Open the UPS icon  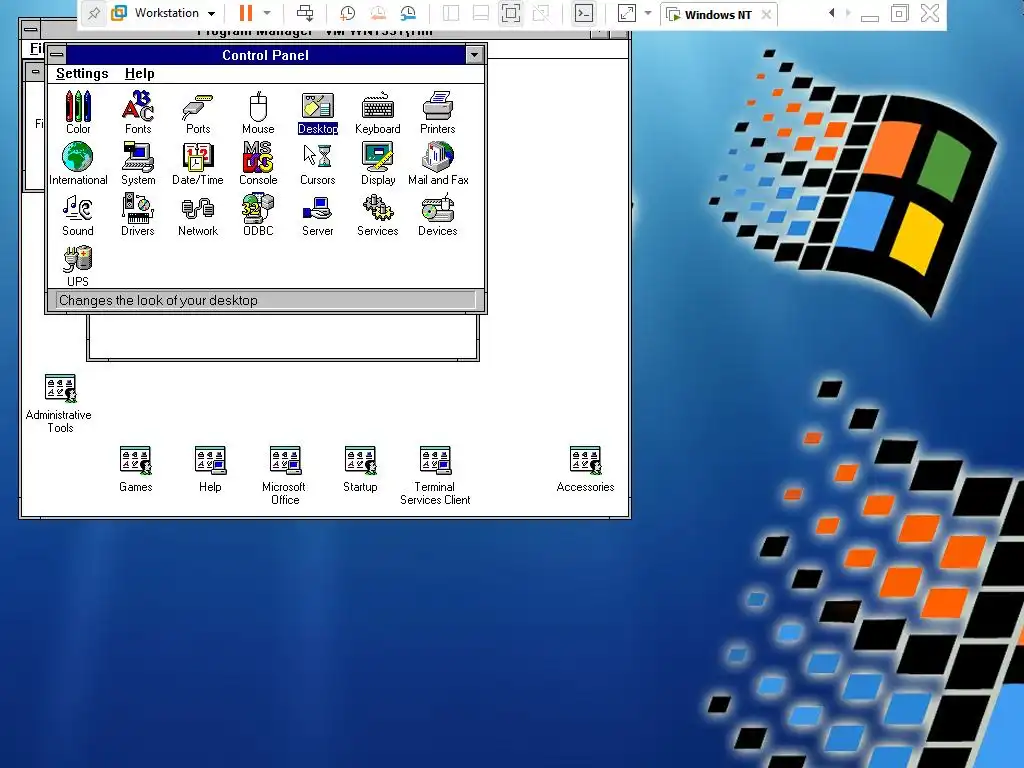click(x=78, y=265)
